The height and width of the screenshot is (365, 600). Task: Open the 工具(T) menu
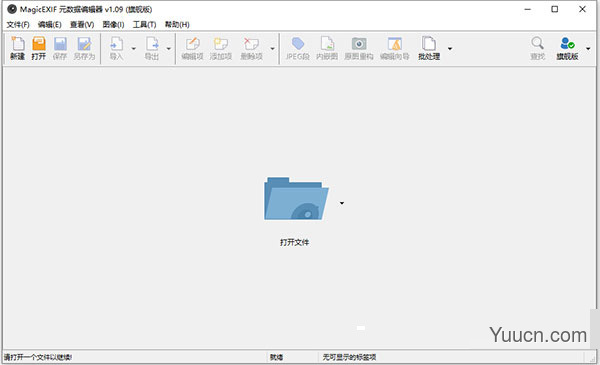click(x=144, y=24)
